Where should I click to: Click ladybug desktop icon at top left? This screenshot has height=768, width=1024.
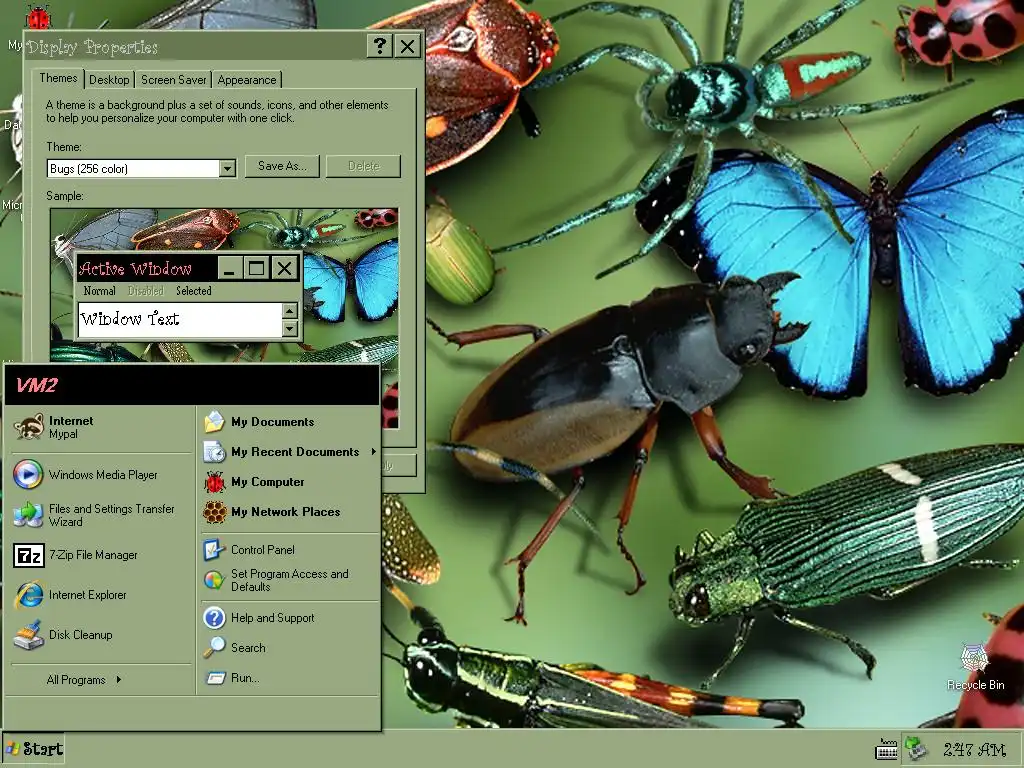[x=38, y=18]
